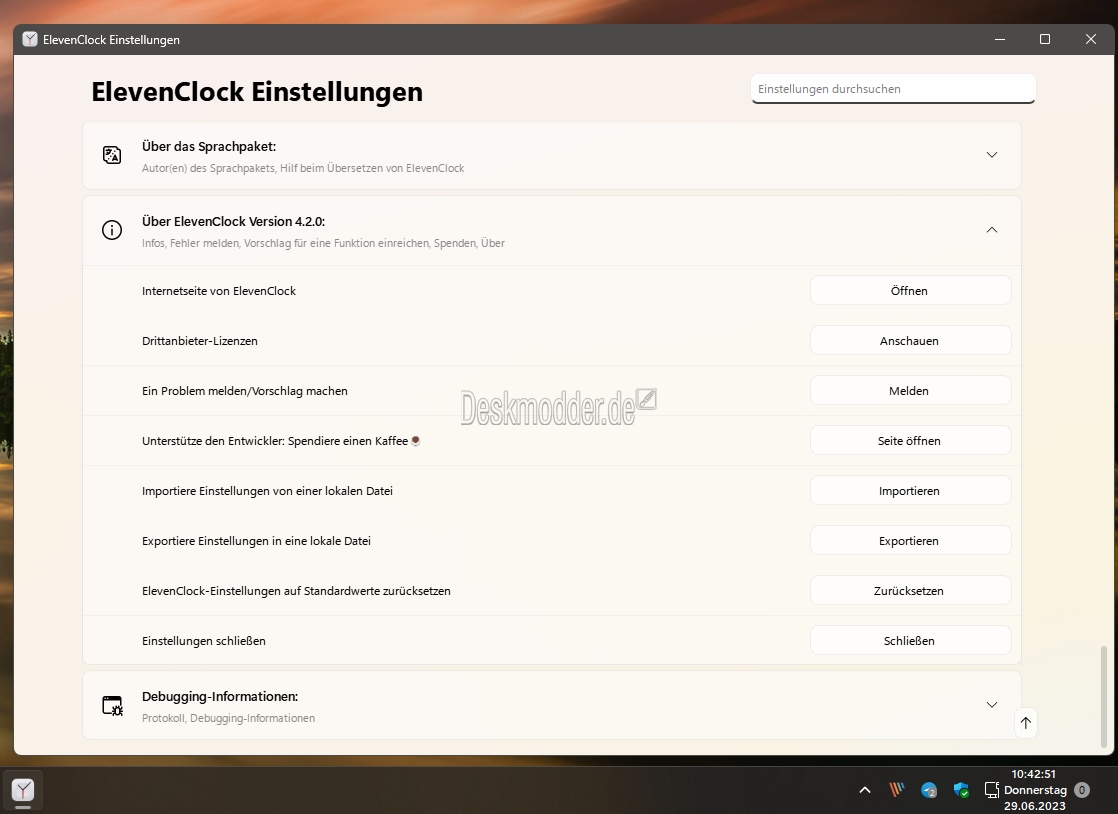
Task: Click the text Ein Problem melden/Vorschlag machen
Action: (x=245, y=391)
